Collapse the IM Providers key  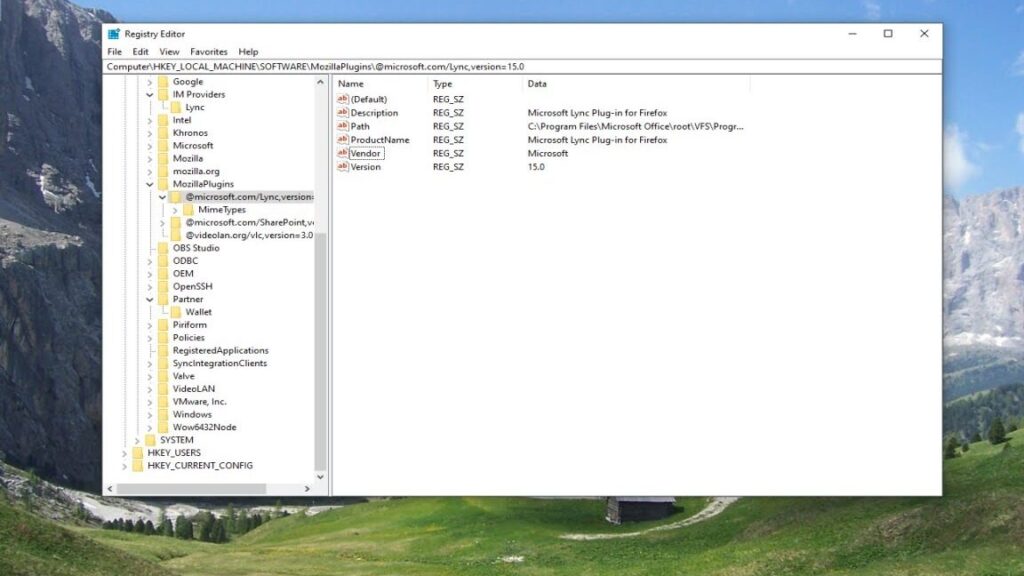150,95
